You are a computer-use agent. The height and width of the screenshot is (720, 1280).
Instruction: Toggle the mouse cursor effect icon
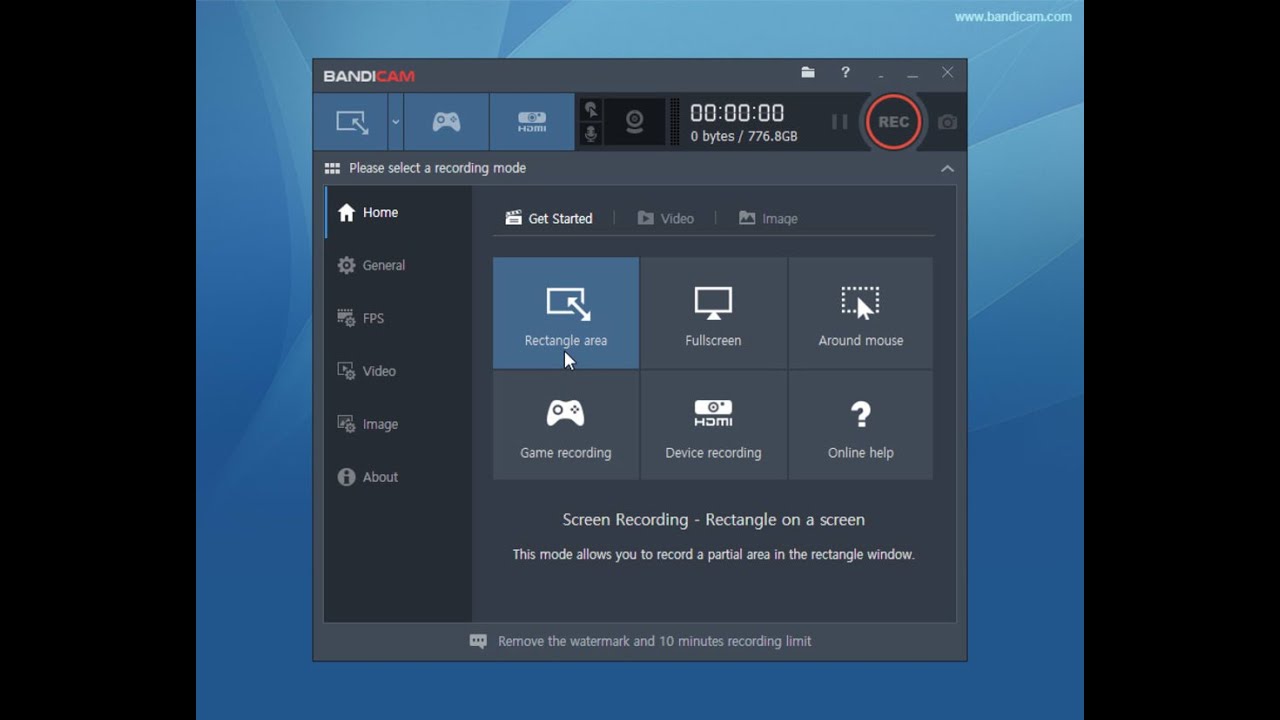click(x=591, y=110)
